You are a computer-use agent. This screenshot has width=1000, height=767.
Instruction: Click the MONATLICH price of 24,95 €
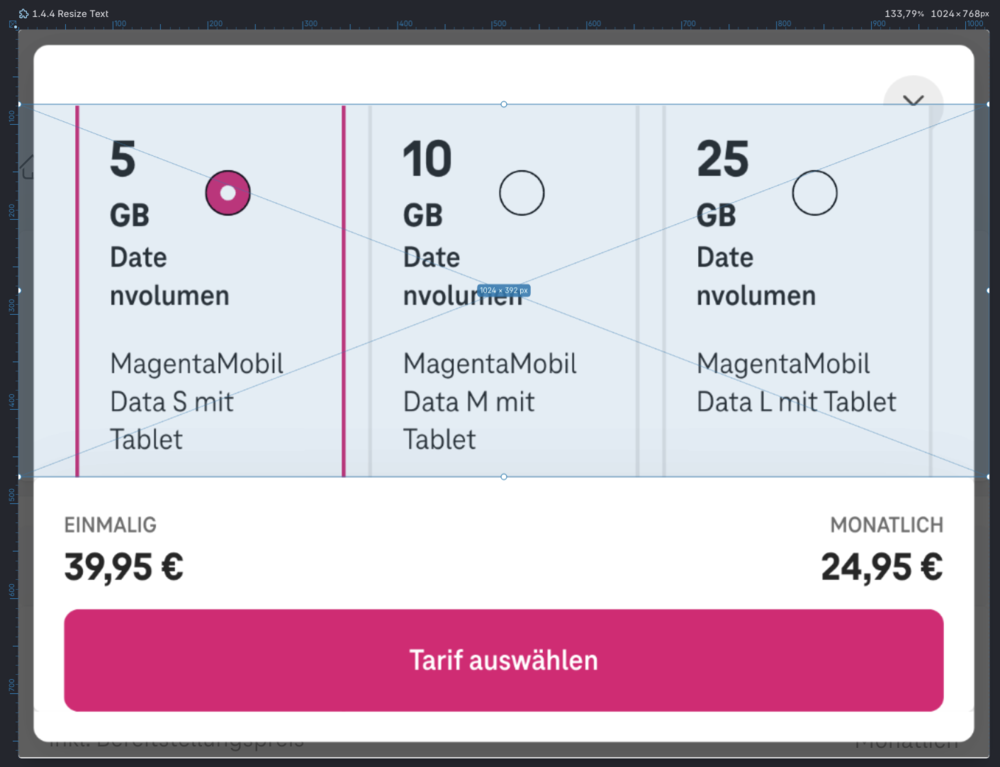click(881, 565)
